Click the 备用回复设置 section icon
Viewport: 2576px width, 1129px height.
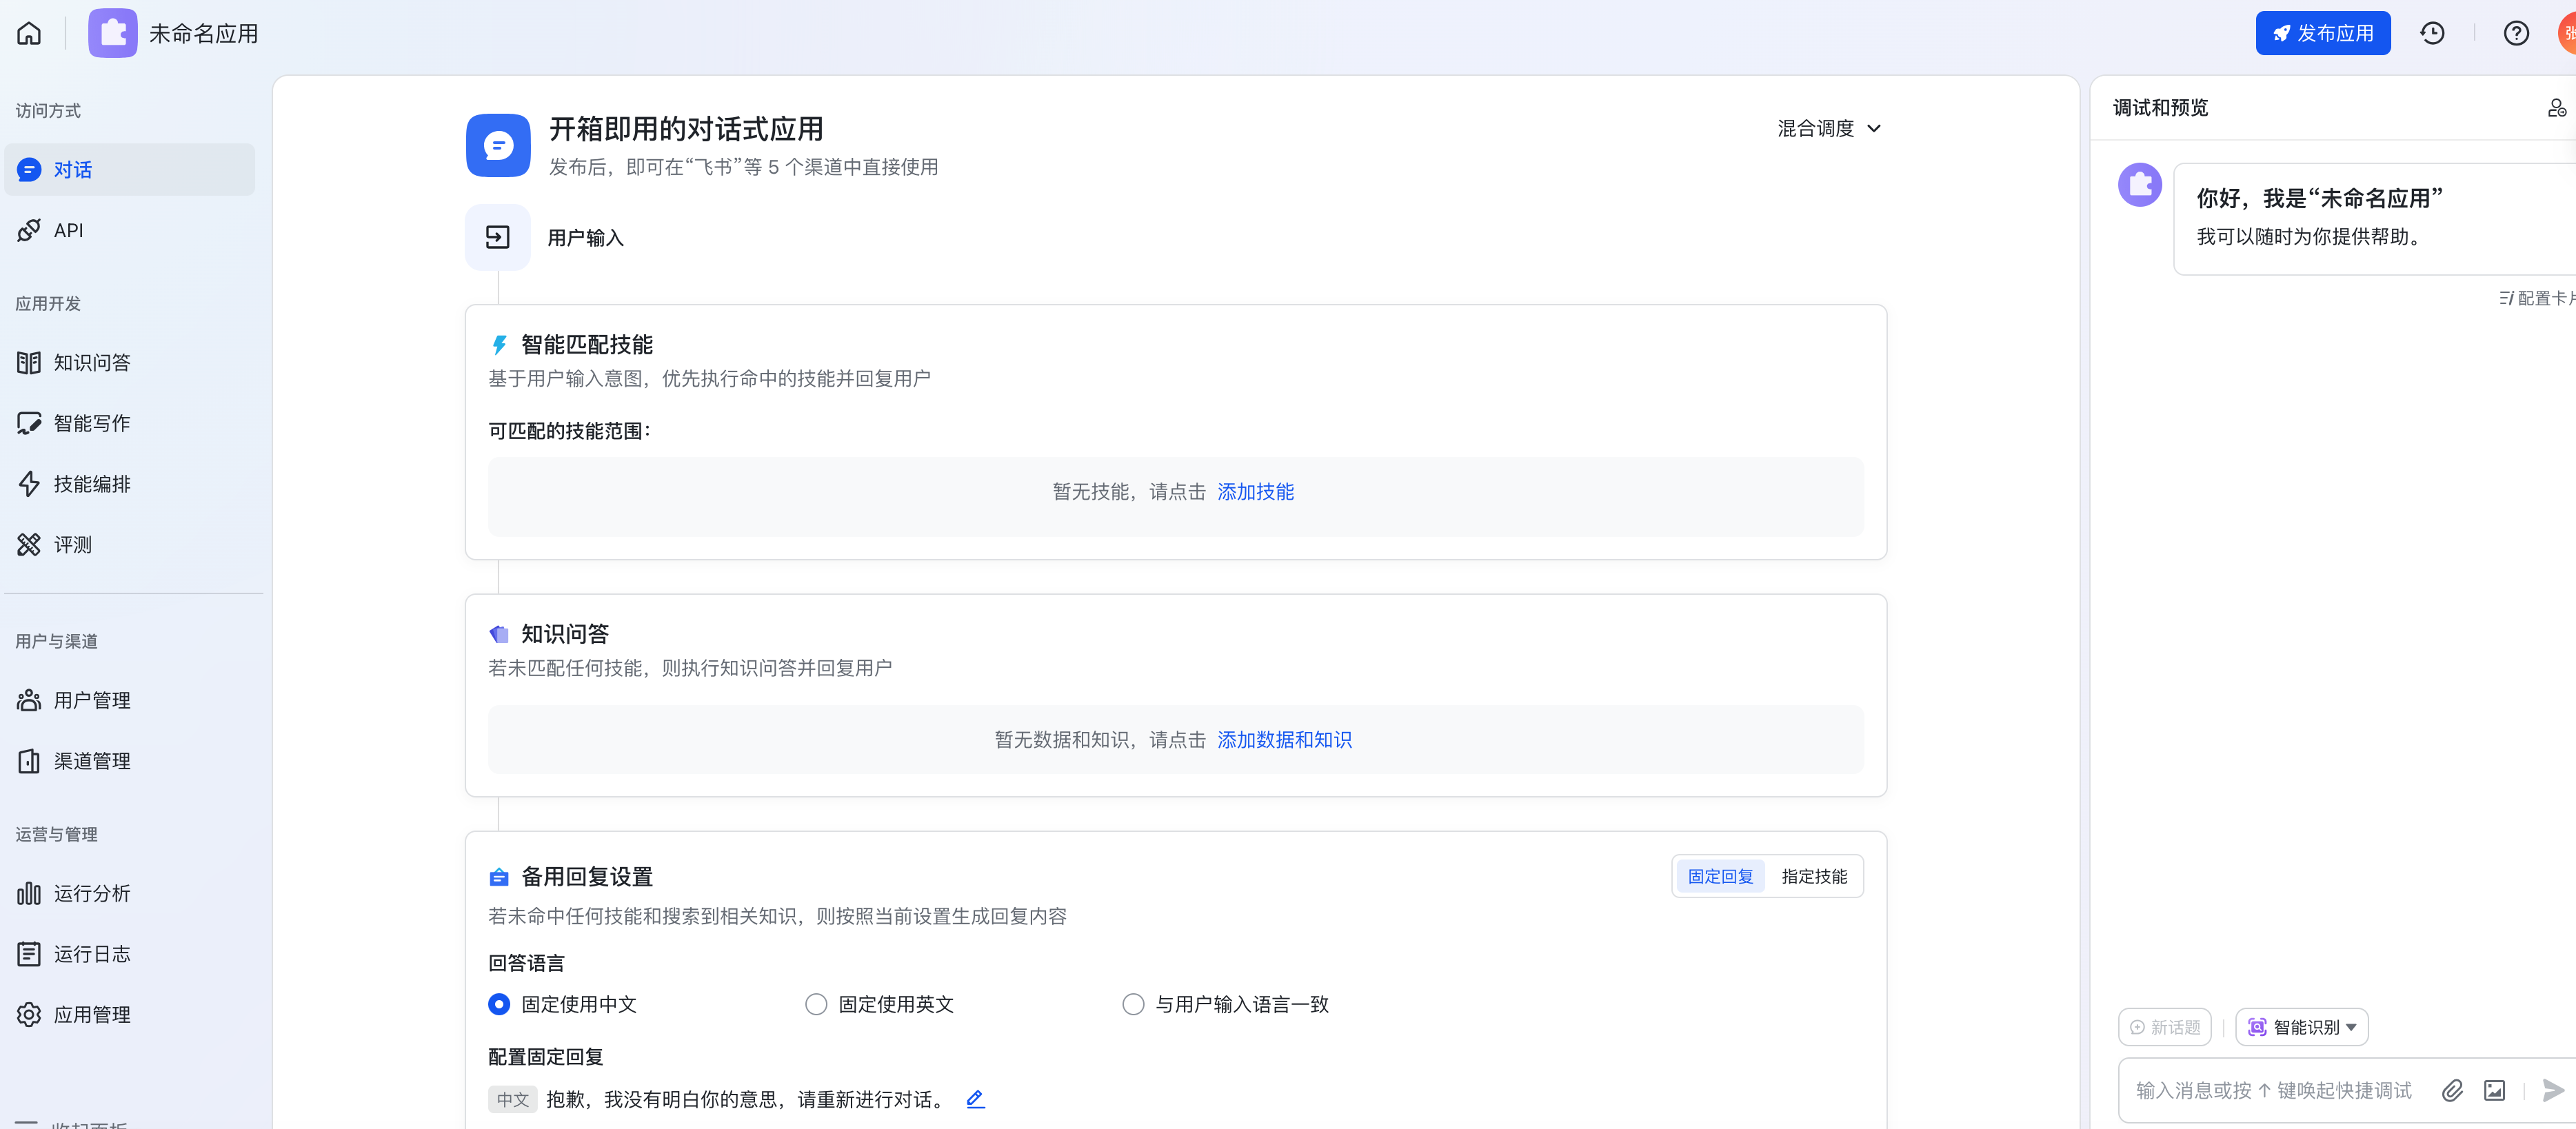tap(499, 877)
